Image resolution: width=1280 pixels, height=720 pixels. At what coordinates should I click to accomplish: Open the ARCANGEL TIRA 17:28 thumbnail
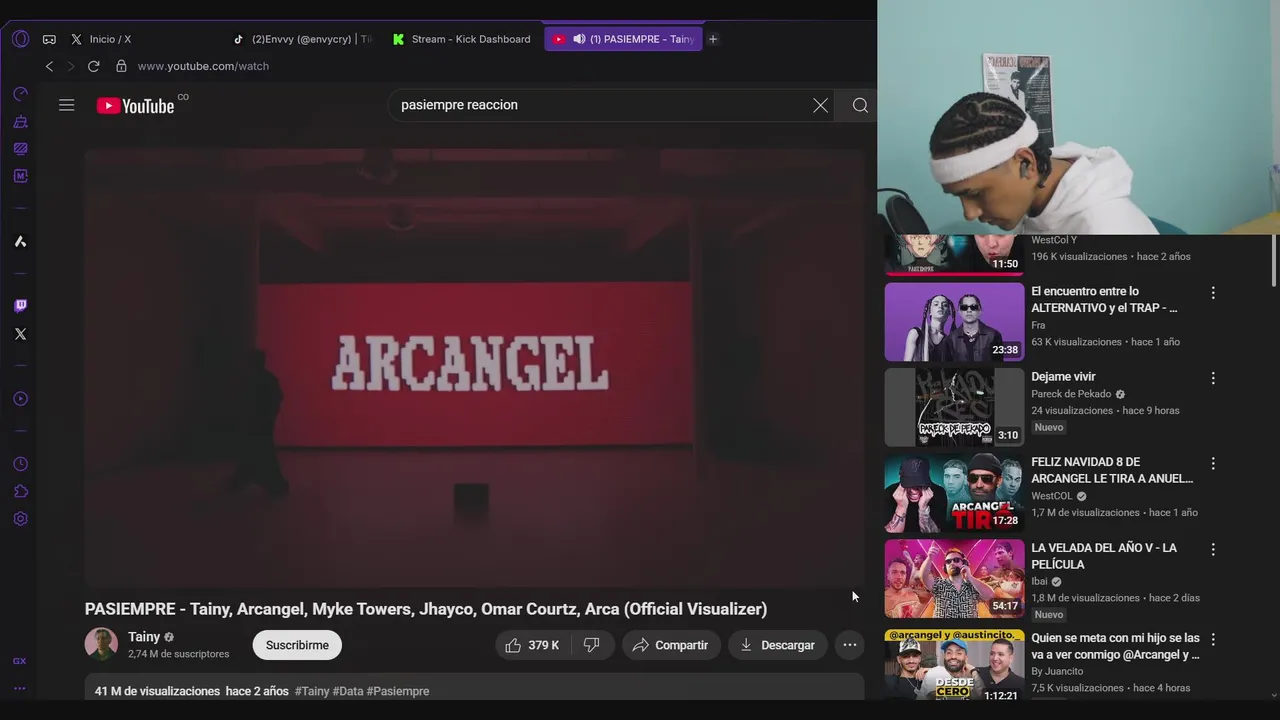tap(954, 493)
